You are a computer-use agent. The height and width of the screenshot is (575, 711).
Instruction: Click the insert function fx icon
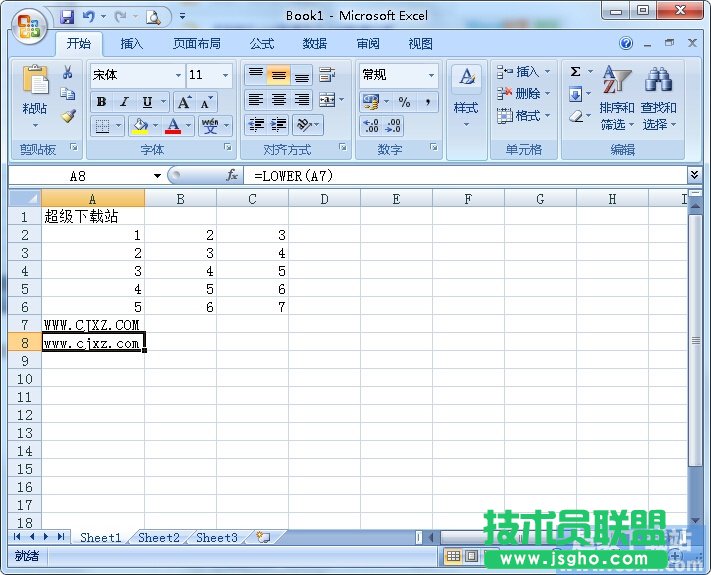232,175
